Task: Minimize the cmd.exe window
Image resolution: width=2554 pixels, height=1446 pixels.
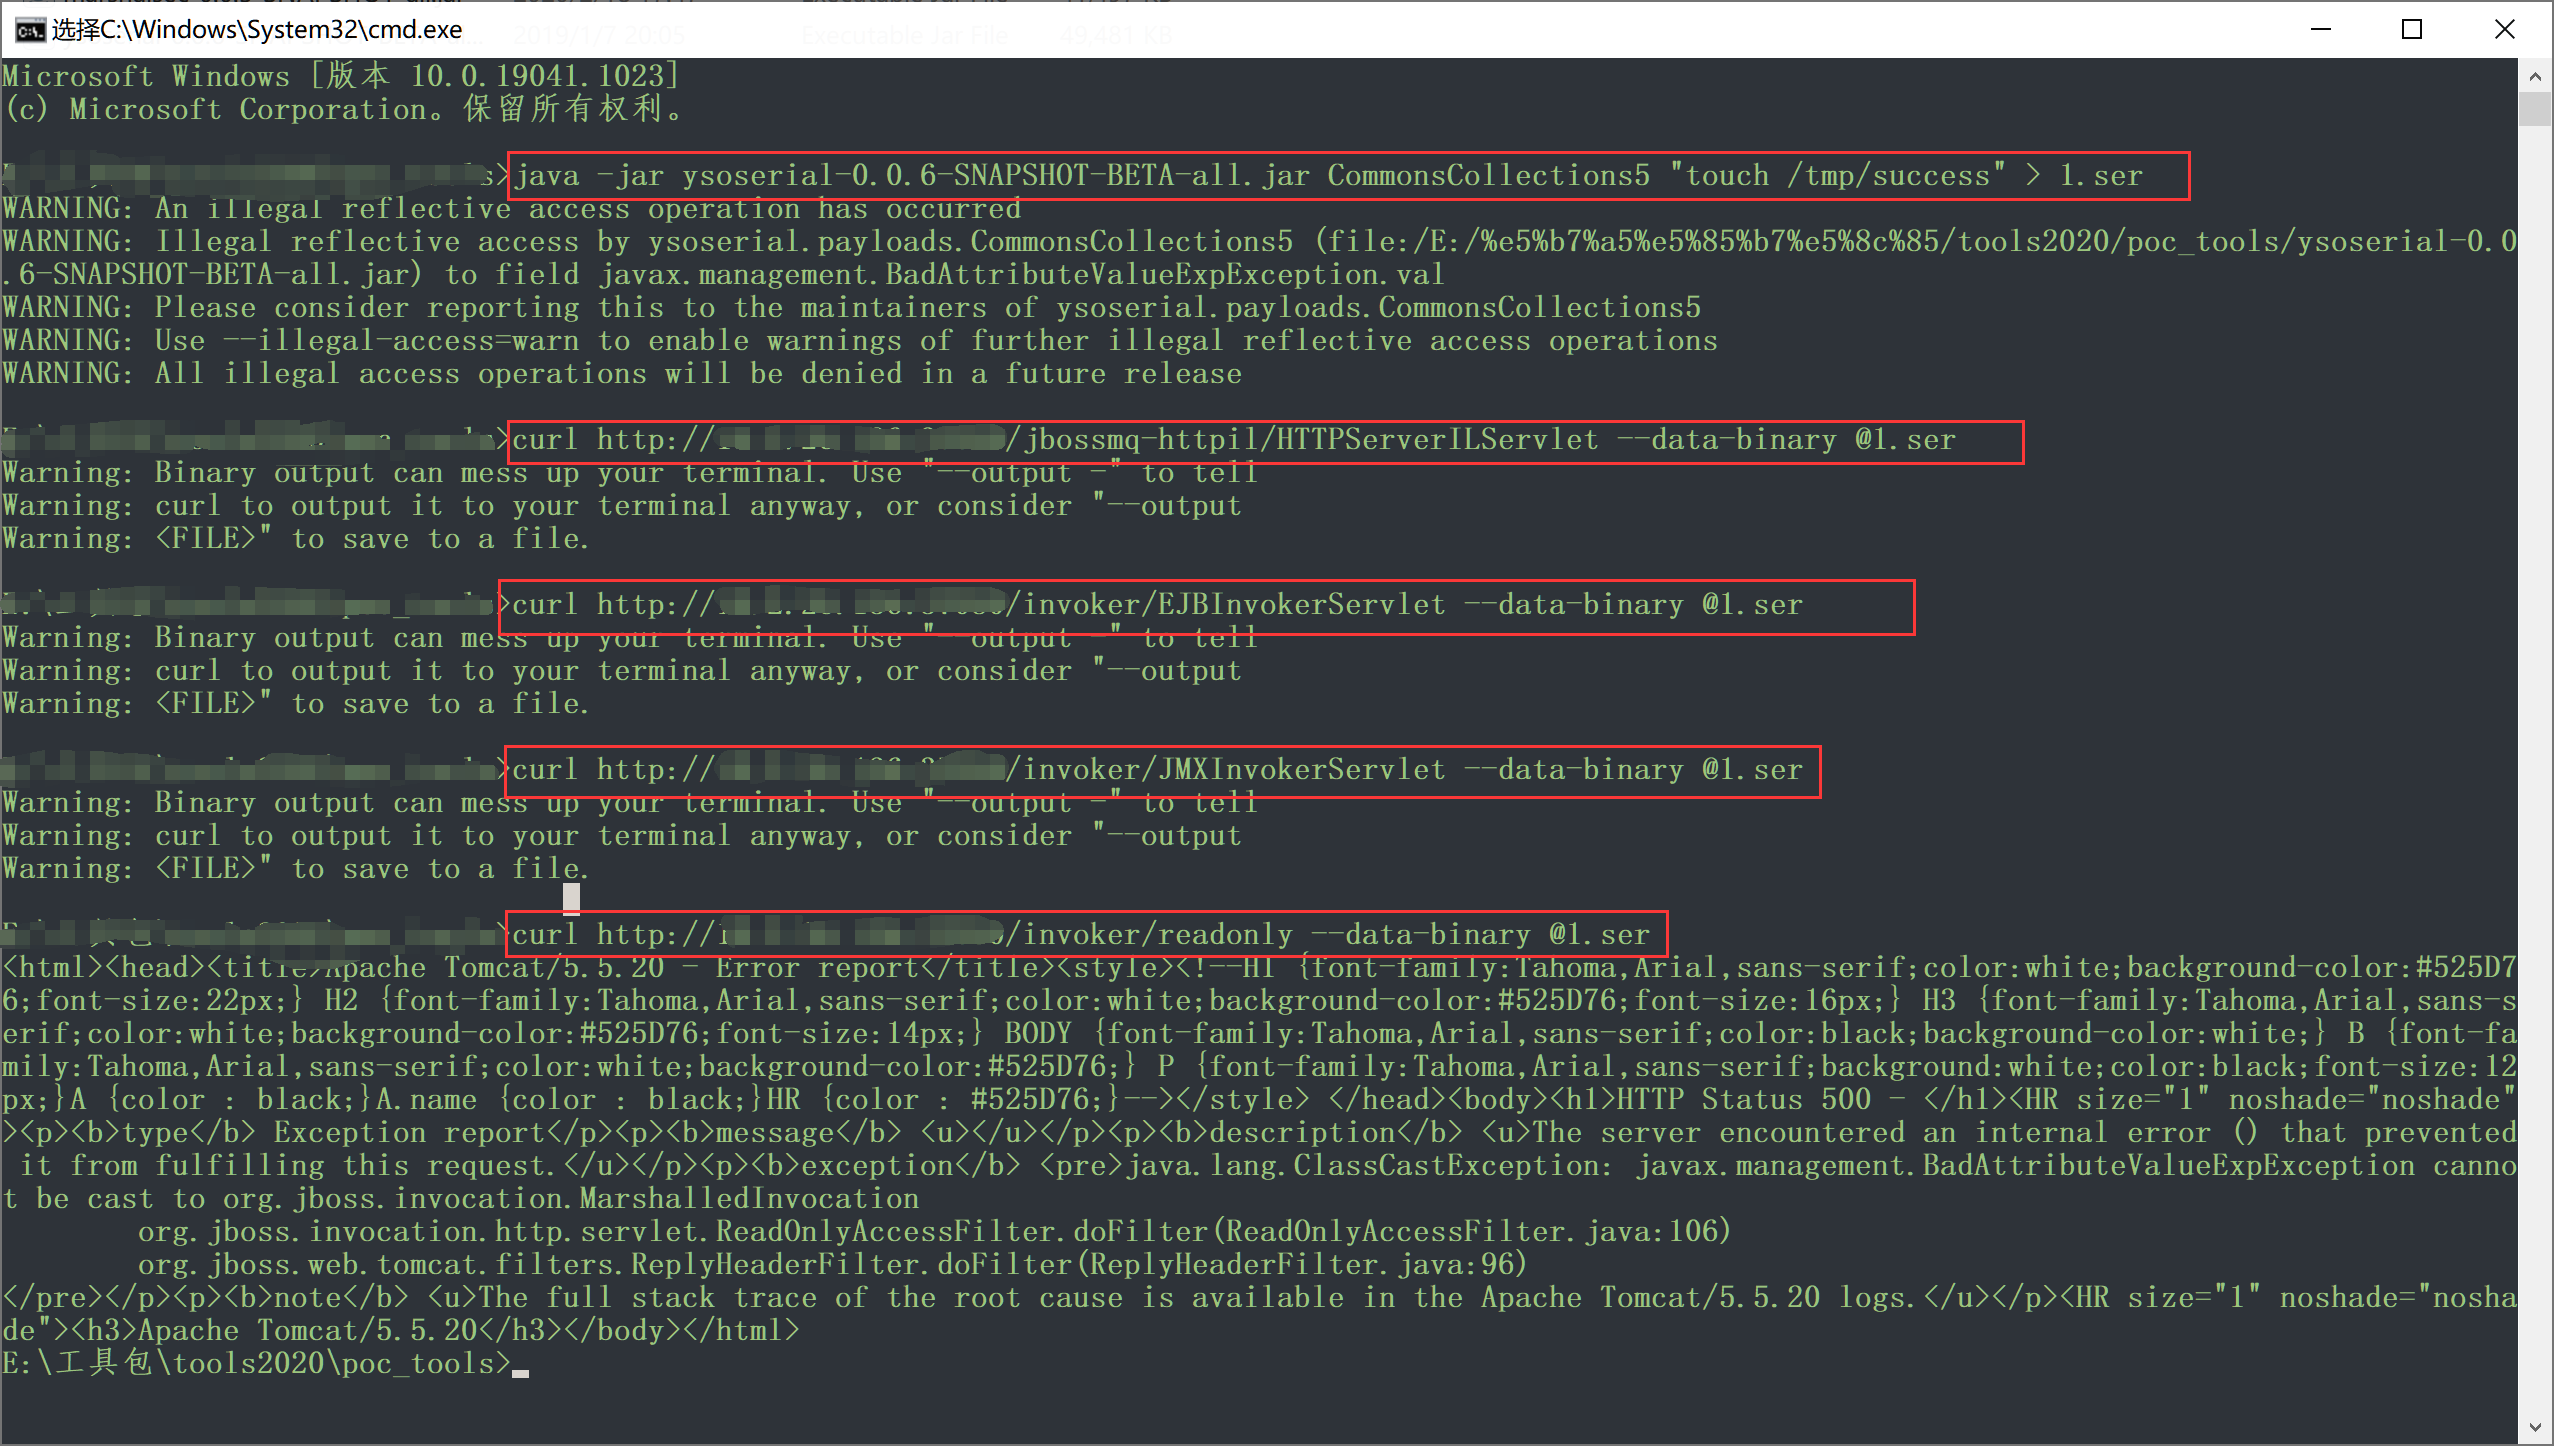Action: point(2321,29)
